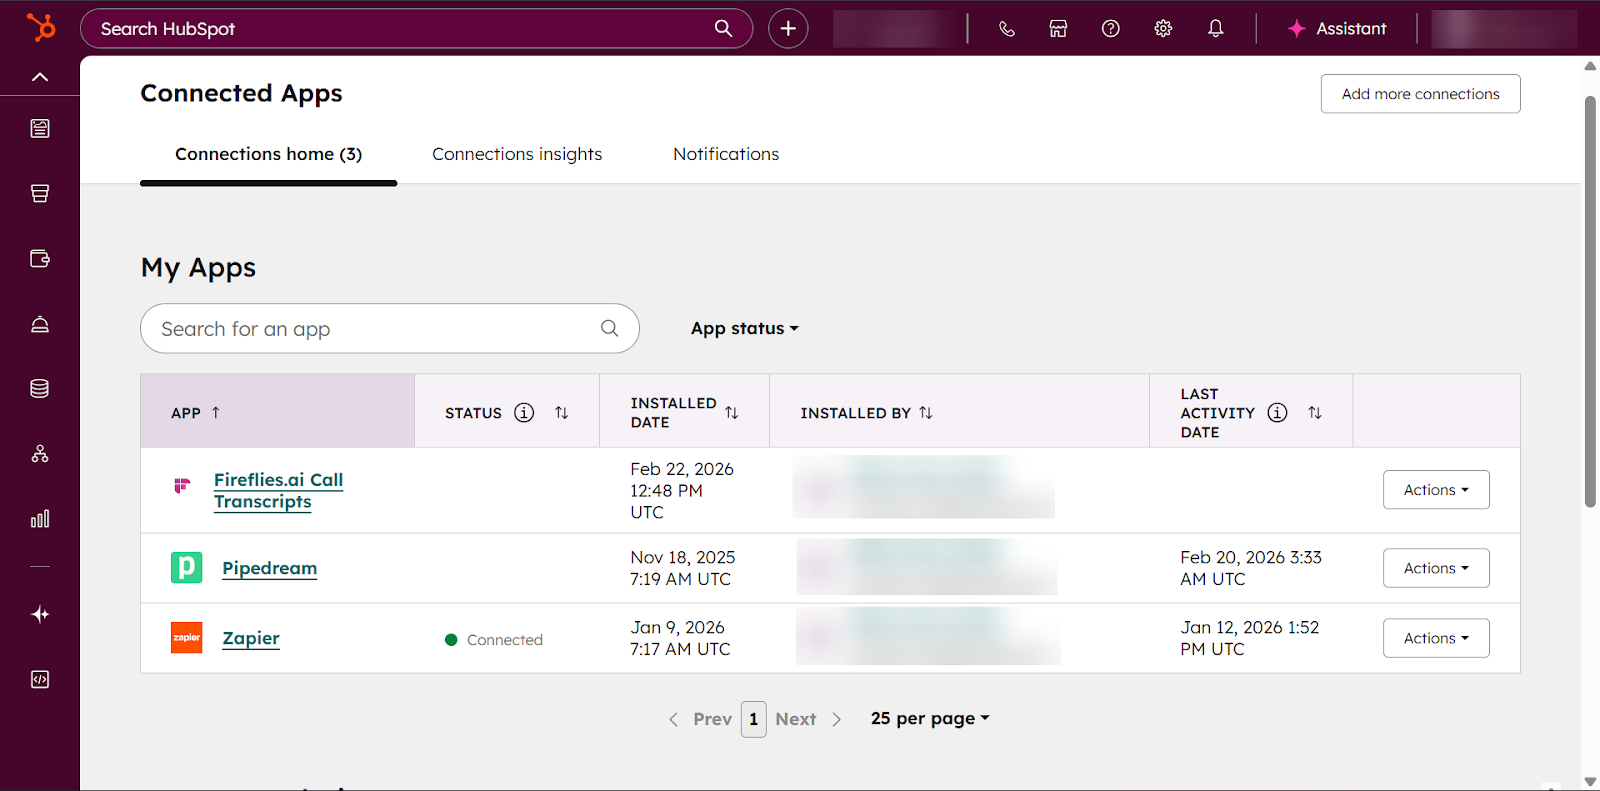Click the Search for an app field
Screen dimensions: 1600x791
390,328
